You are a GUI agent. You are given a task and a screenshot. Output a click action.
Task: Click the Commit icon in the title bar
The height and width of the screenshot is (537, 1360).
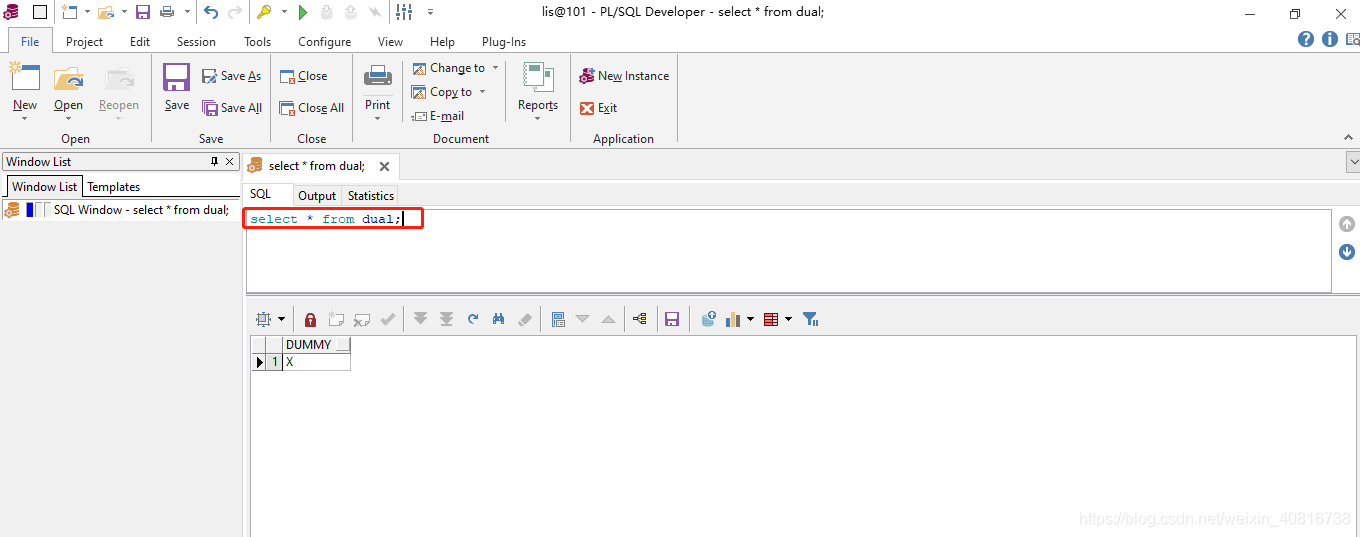pos(327,12)
